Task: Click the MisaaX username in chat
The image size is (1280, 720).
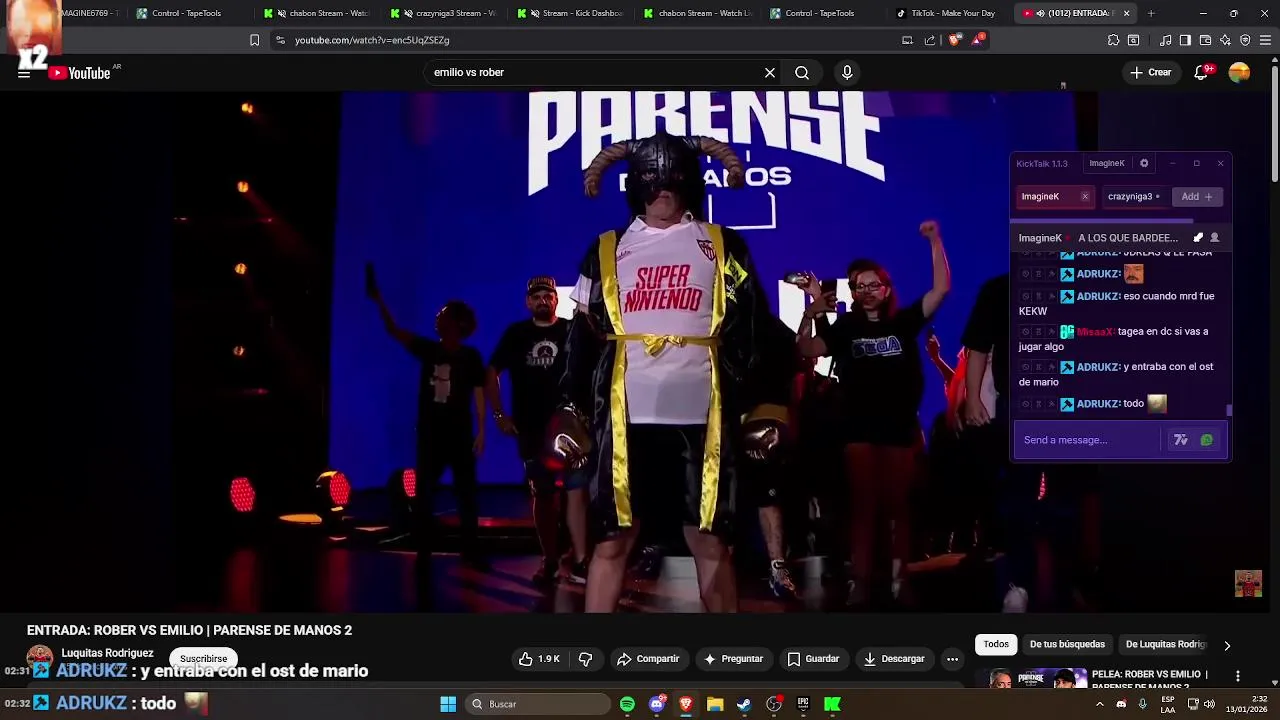Action: click(x=1095, y=332)
